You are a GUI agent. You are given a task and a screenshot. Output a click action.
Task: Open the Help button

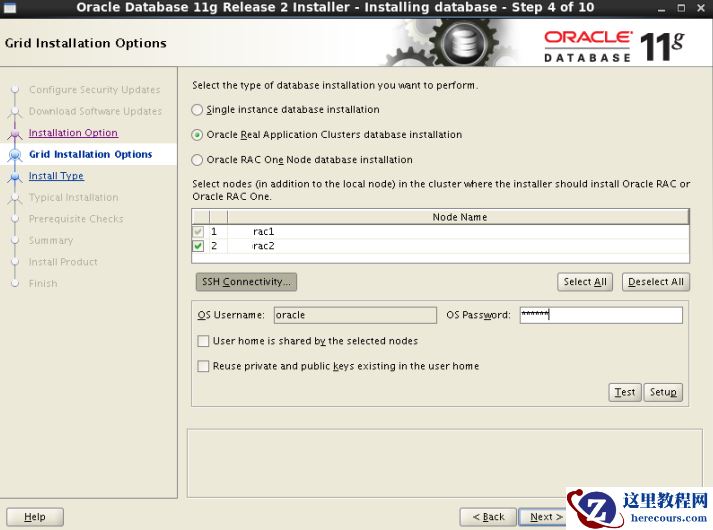tap(35, 517)
